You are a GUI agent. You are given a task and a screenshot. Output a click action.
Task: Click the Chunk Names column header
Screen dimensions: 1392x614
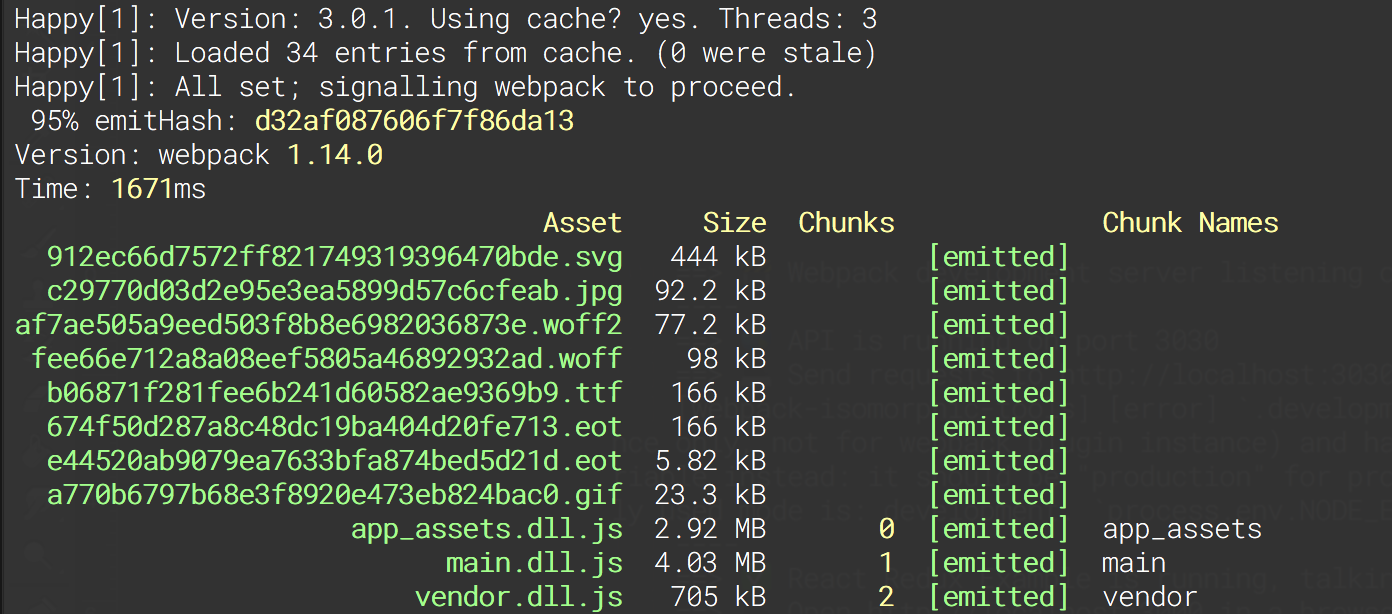pyautogui.click(x=1190, y=223)
